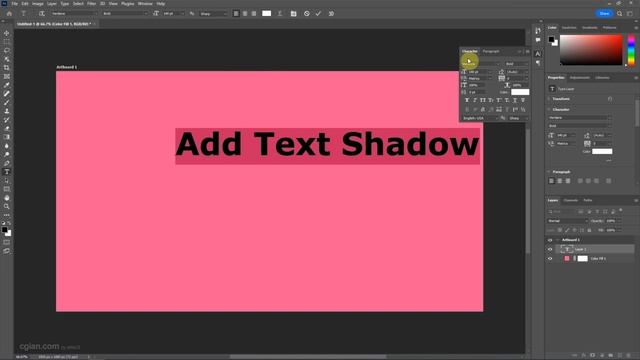640x360 pixels.
Task: Collapse Artboard 1 group in Layers
Action: coord(558,240)
